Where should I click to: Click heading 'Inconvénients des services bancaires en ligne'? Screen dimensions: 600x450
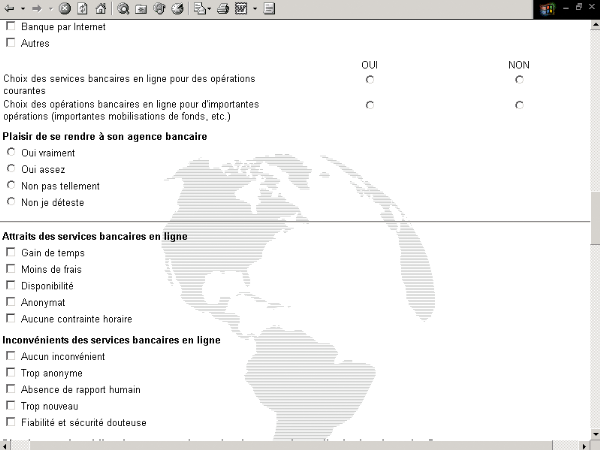(111, 340)
